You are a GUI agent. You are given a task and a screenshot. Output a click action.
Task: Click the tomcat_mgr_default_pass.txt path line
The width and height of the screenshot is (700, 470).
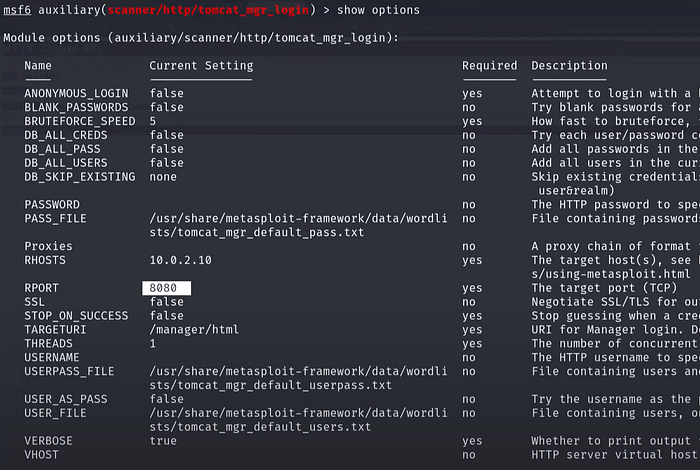257,232
